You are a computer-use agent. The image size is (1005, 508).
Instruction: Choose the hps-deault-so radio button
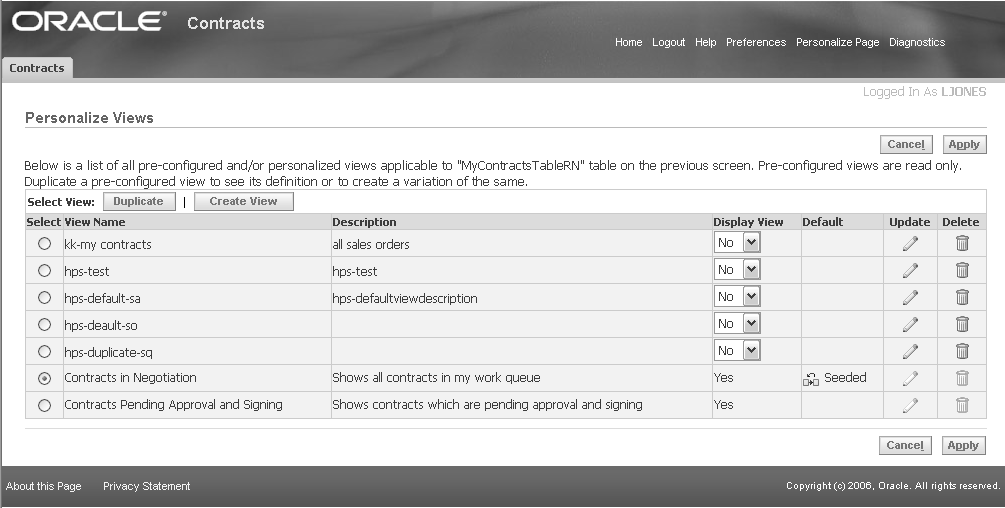pyautogui.click(x=44, y=324)
